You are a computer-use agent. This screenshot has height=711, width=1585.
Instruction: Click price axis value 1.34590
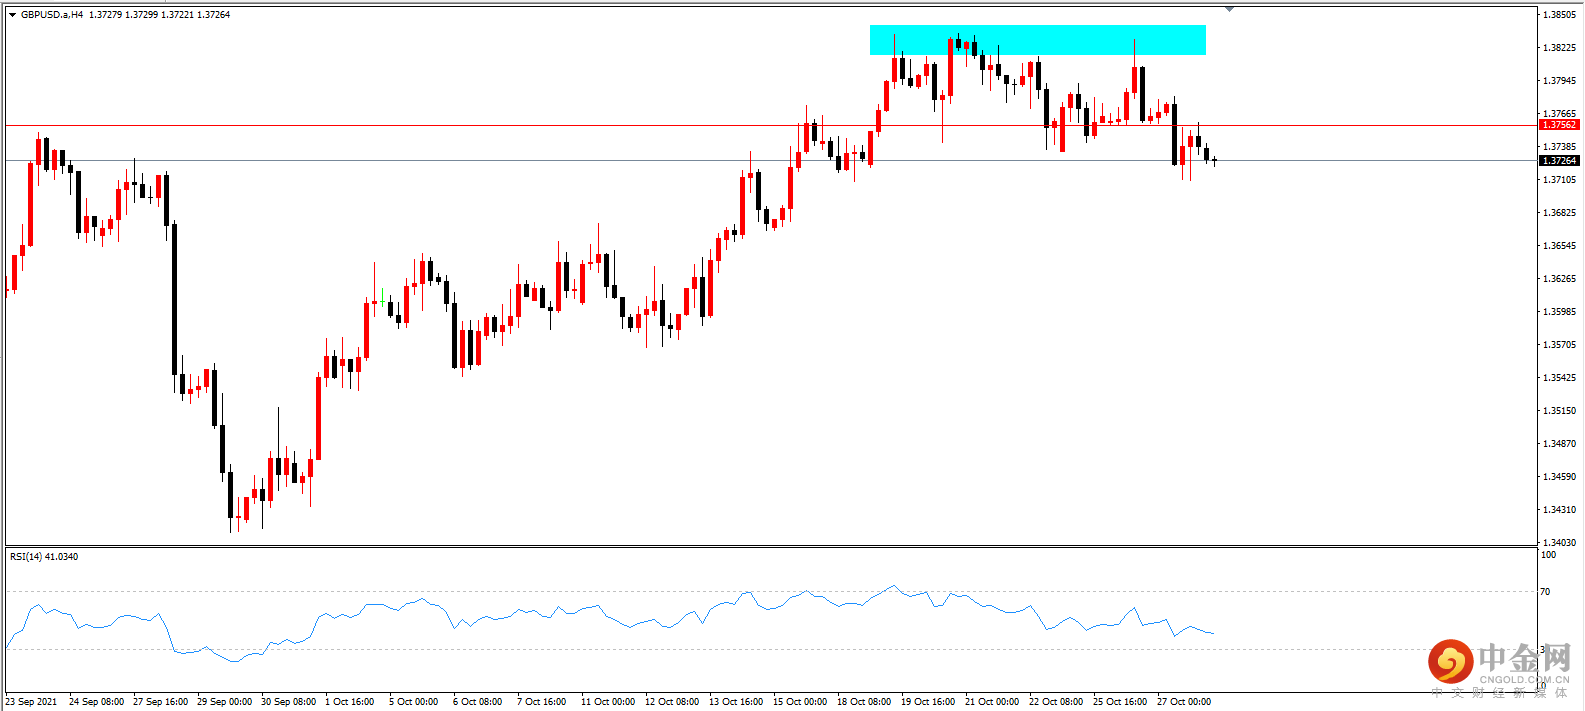click(1559, 477)
